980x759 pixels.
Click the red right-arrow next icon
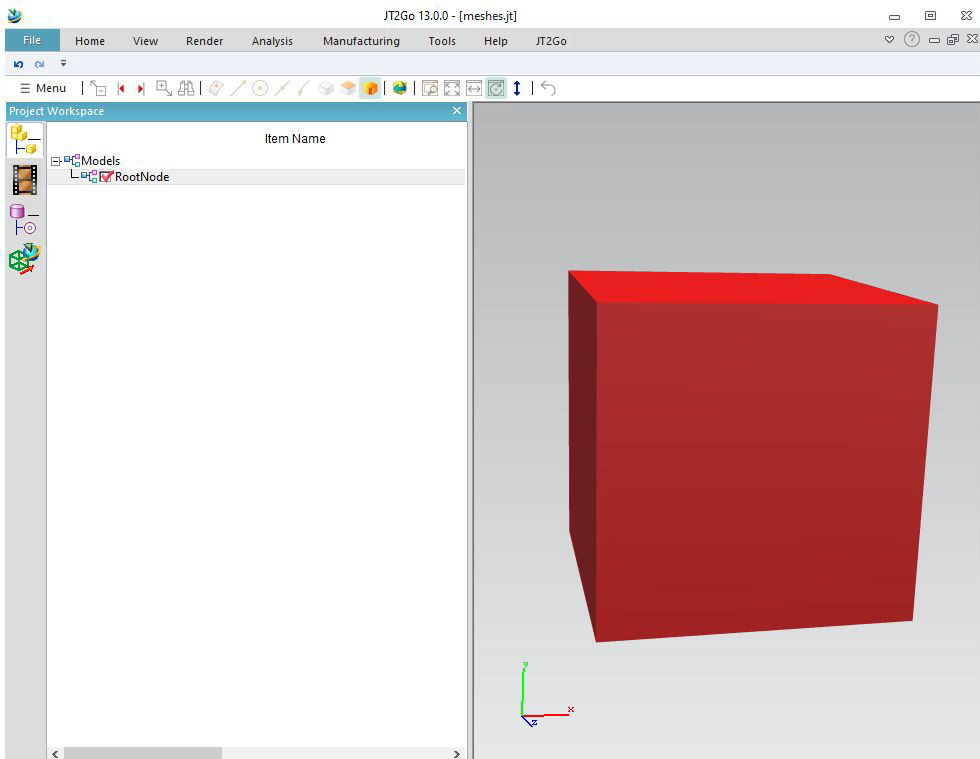(x=141, y=88)
